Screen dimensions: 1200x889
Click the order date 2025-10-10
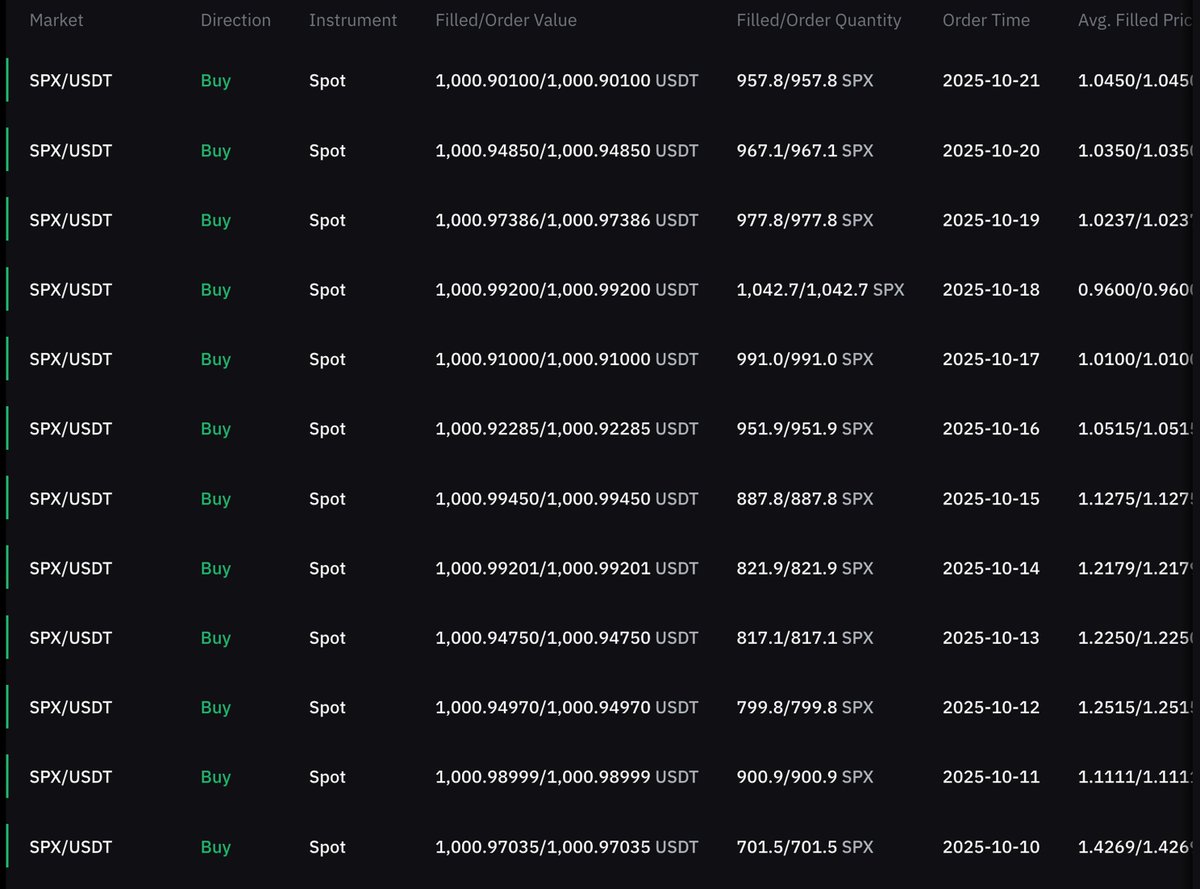(991, 847)
